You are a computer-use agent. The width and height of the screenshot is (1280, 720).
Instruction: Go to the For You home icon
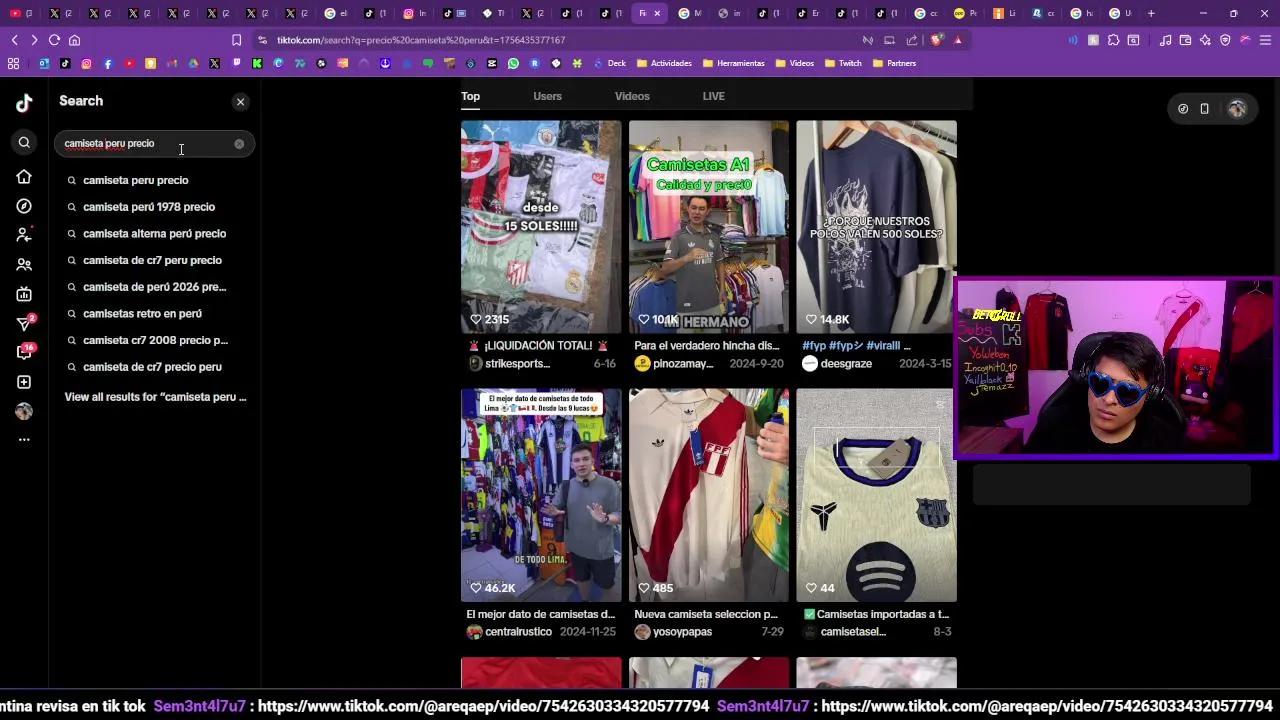pyautogui.click(x=24, y=177)
